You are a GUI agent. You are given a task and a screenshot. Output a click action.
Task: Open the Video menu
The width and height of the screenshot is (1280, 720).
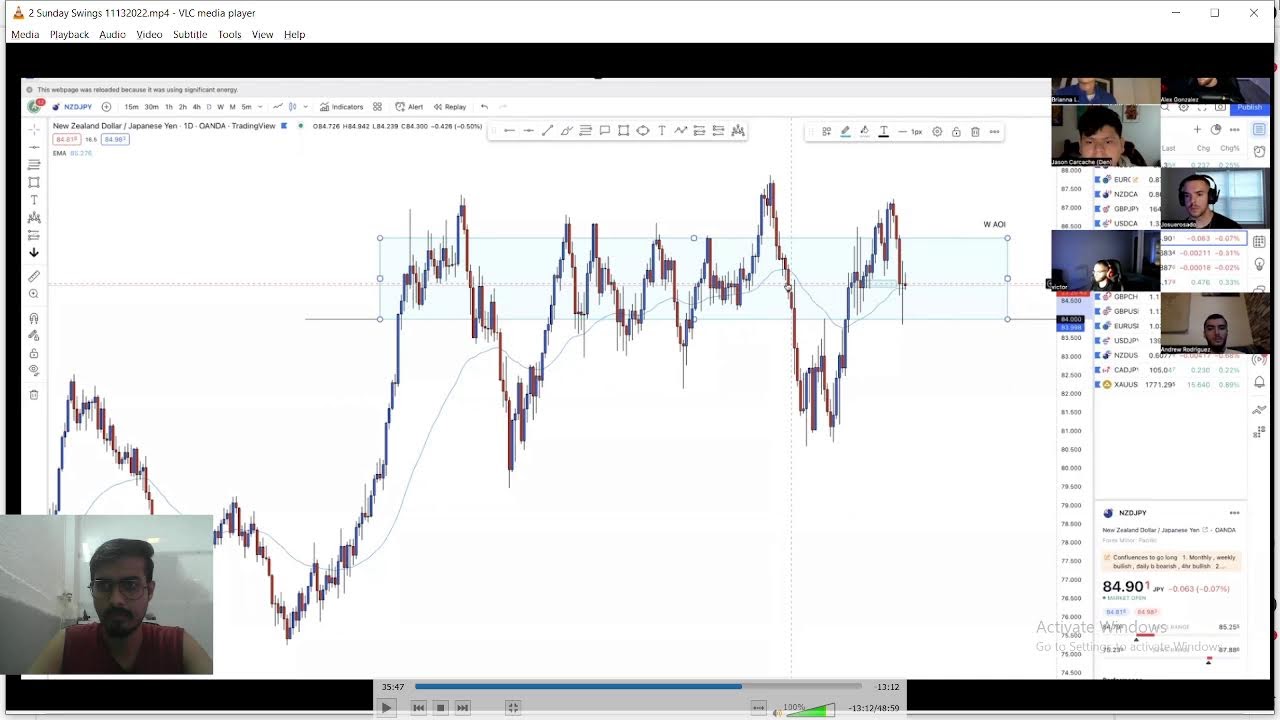[149, 34]
